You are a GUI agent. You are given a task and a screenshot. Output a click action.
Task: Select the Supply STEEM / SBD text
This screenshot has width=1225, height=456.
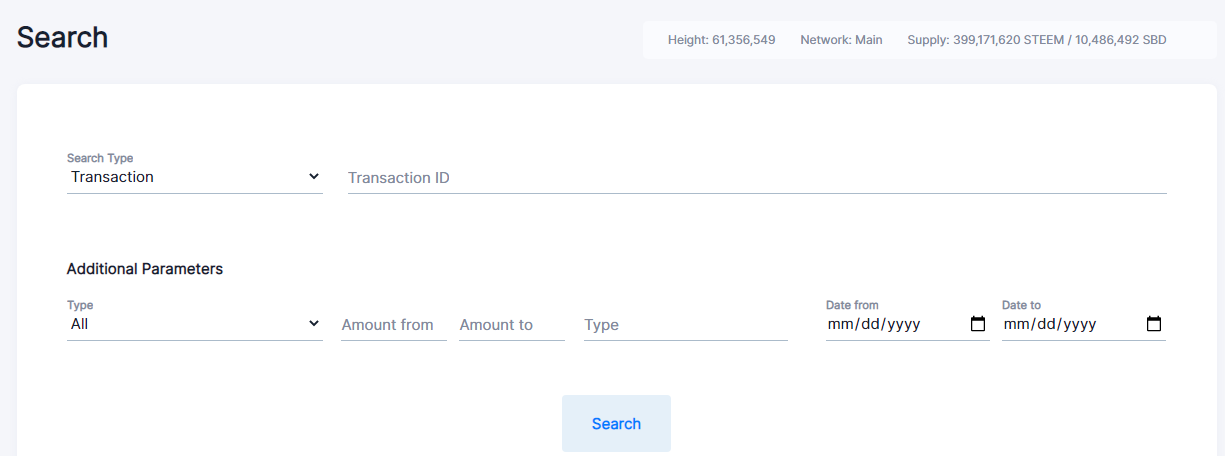click(x=1036, y=40)
